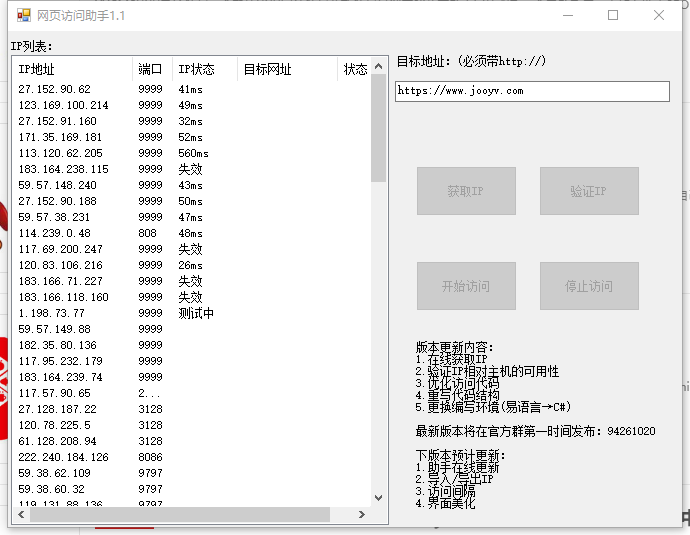Click the IP状态 column header
This screenshot has width=690, height=535.
[x=205, y=69]
